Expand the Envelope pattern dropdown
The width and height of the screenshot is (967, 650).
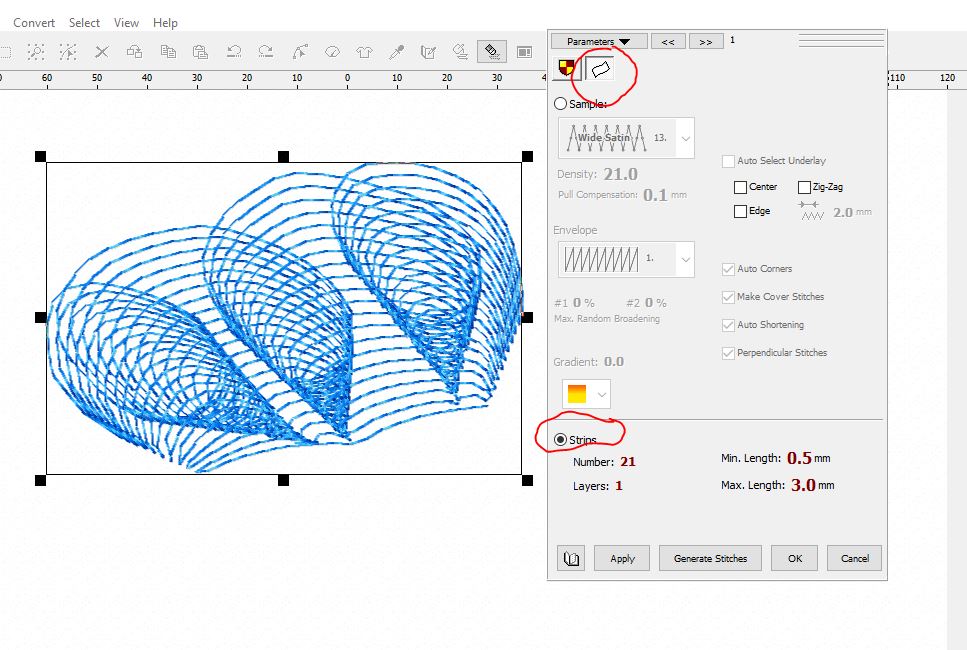(x=686, y=259)
